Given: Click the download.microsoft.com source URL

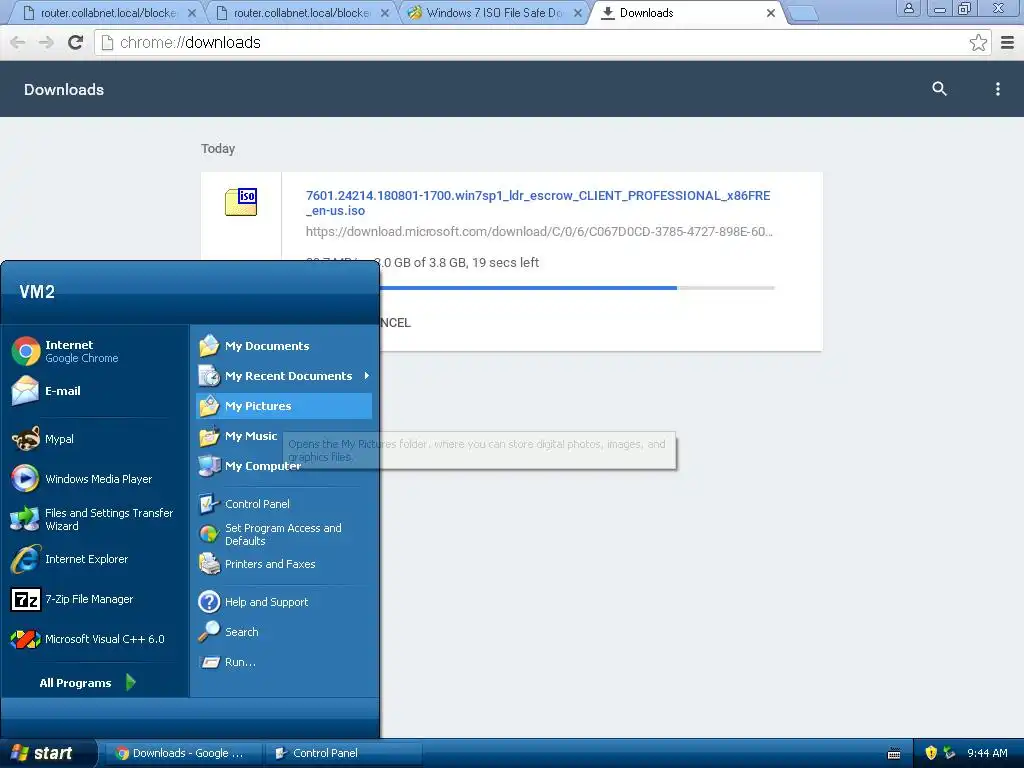Looking at the screenshot, I should pyautogui.click(x=539, y=231).
